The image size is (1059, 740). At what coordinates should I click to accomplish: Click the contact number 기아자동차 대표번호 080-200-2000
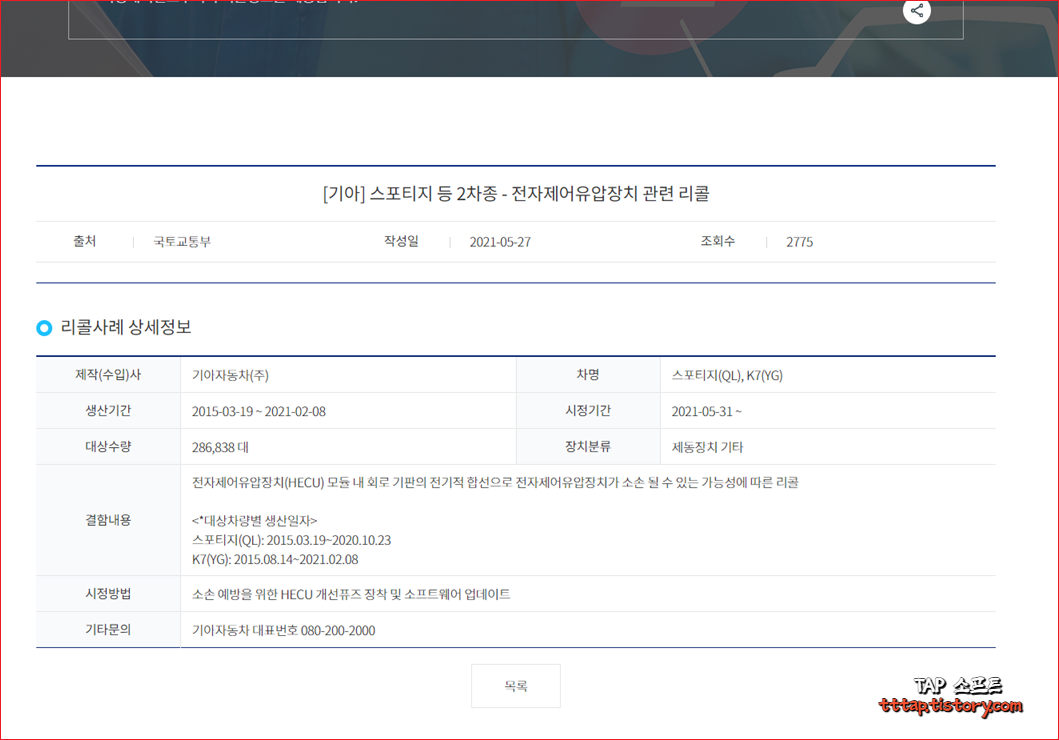coord(284,631)
